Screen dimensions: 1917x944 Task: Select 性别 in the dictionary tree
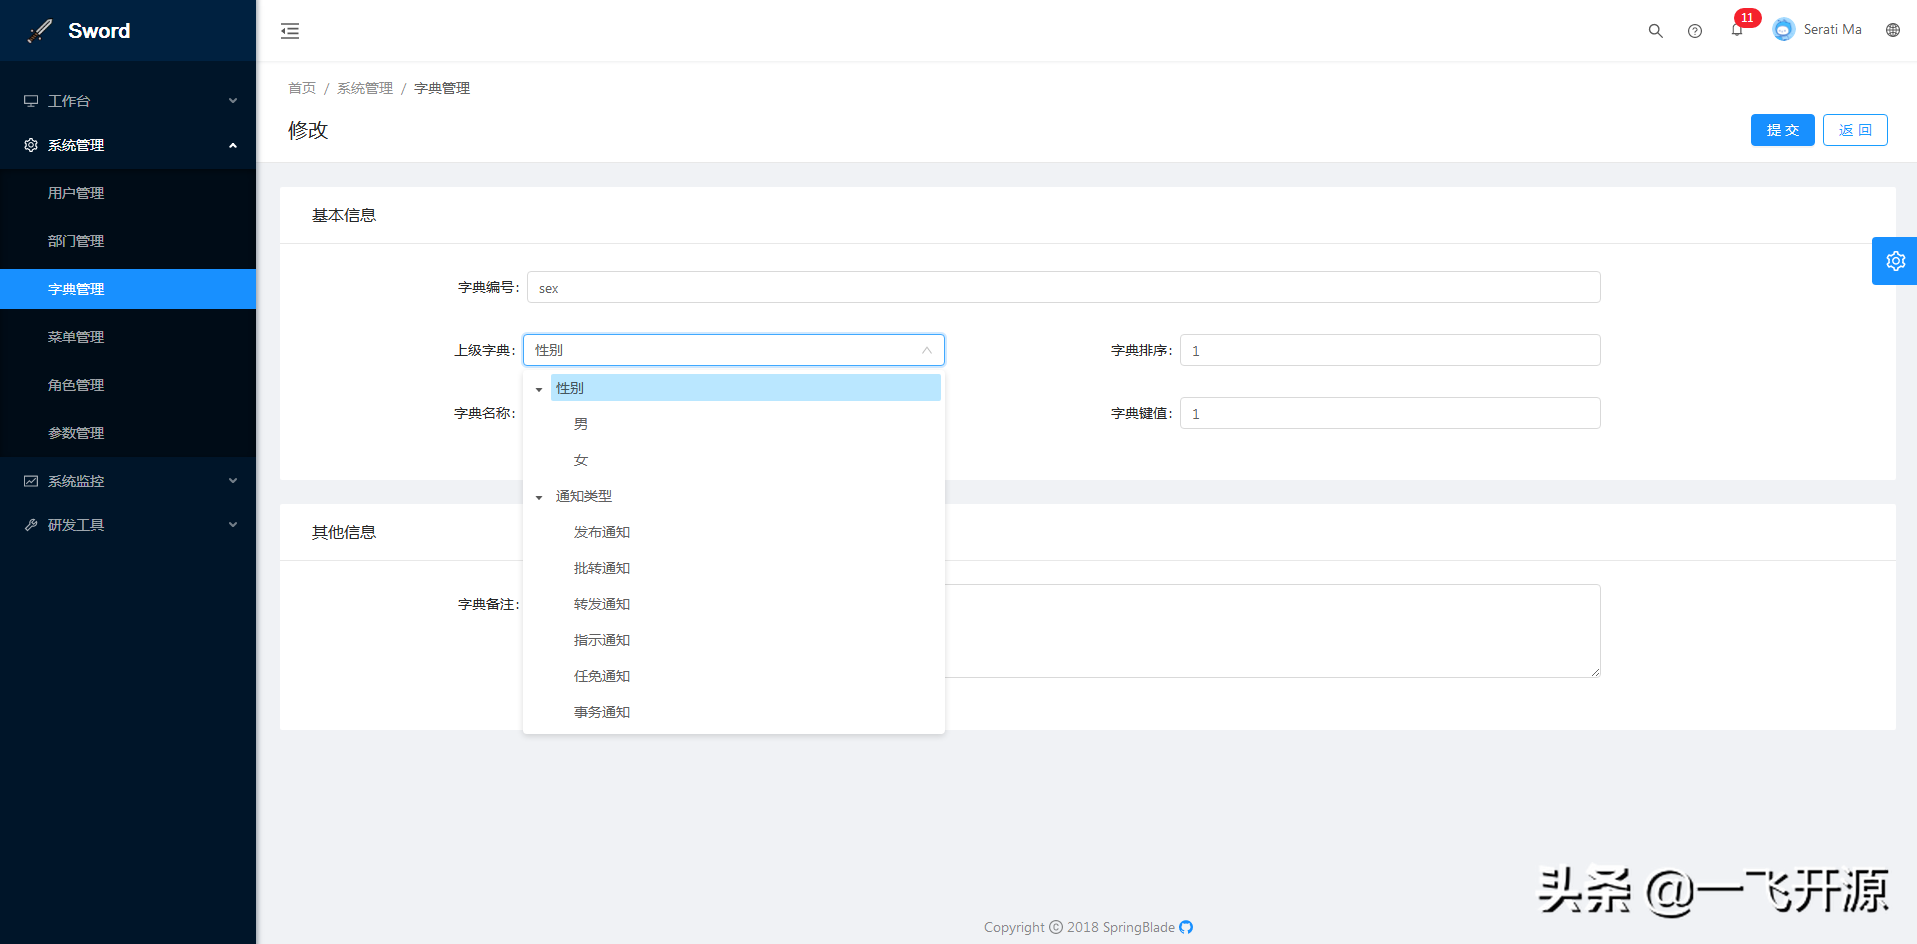[x=745, y=388]
